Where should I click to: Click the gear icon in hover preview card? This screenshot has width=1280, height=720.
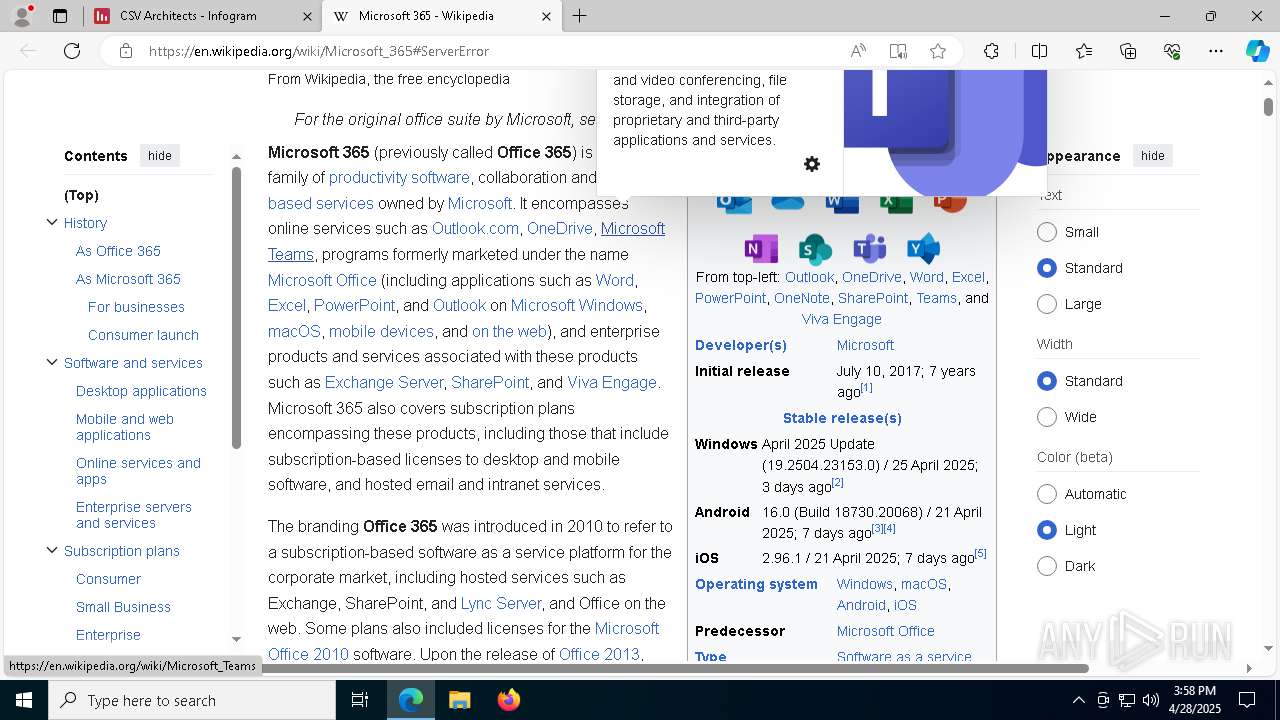[812, 164]
